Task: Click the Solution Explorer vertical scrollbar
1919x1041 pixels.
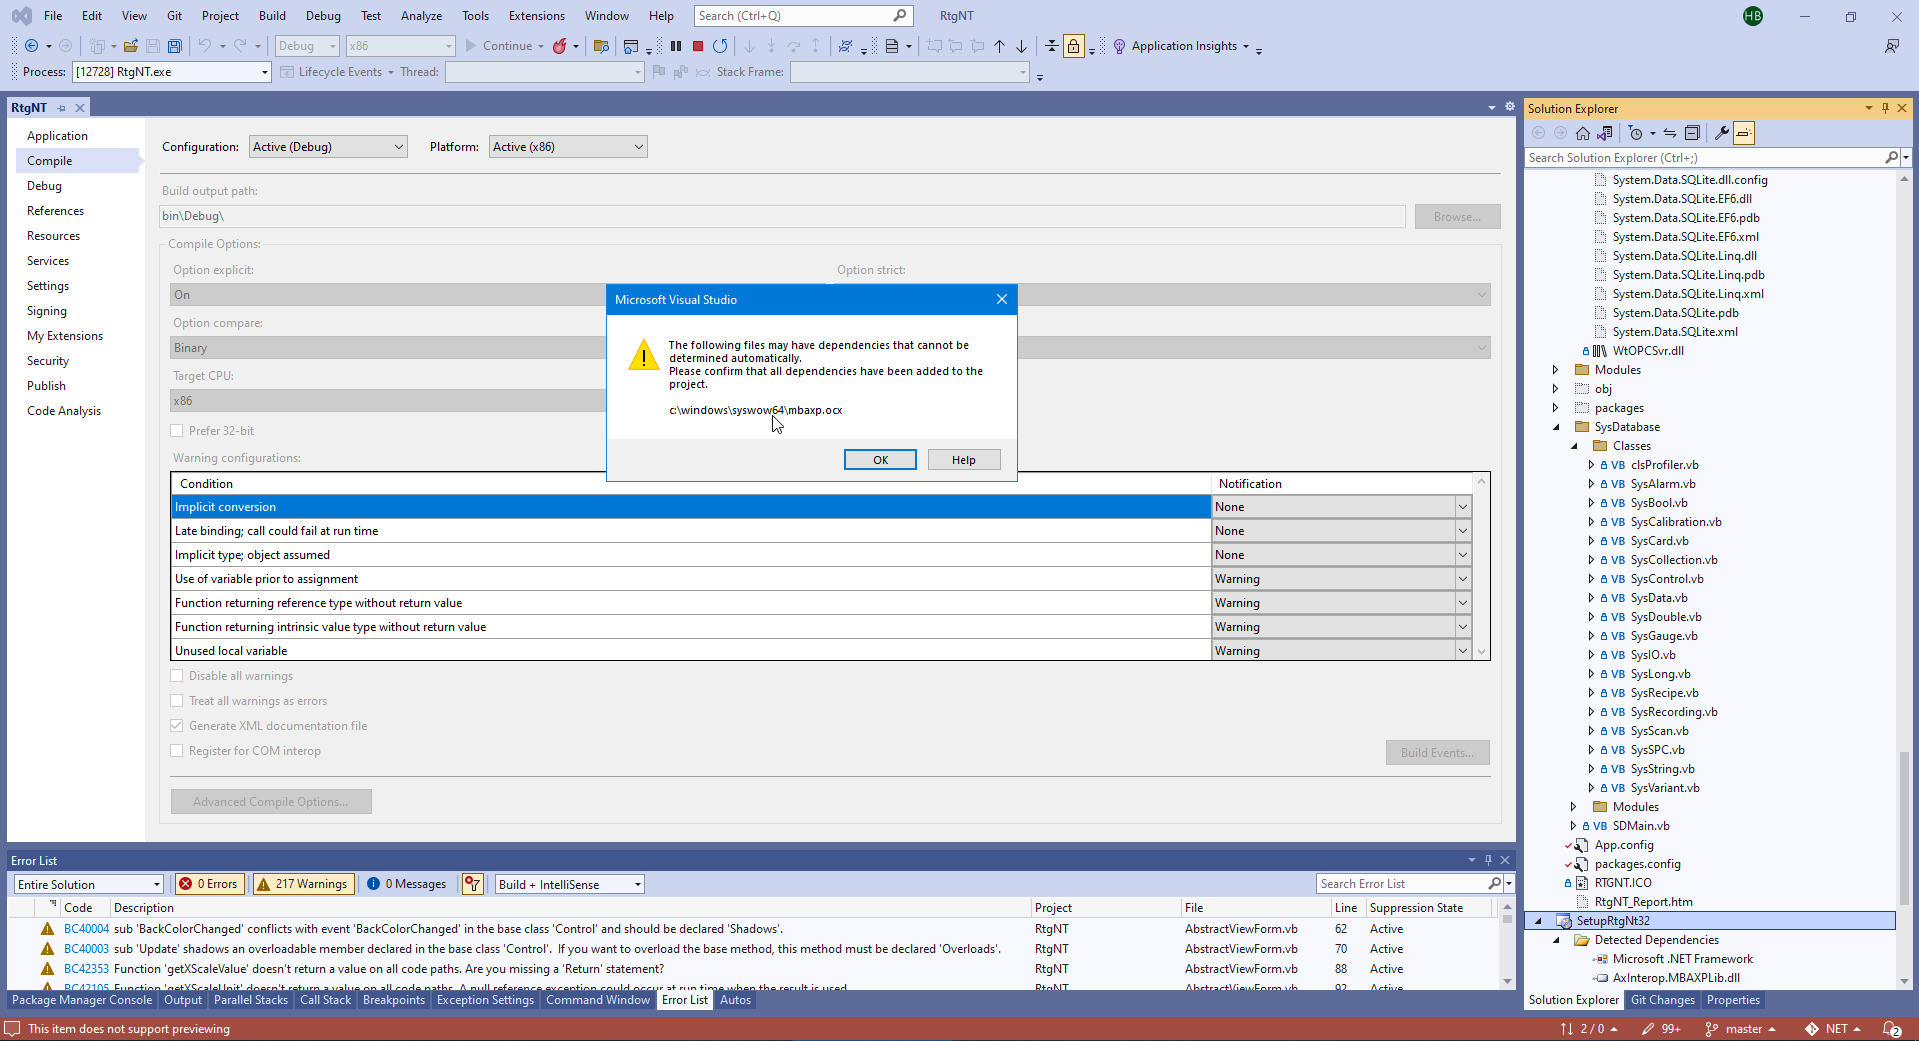Action: pyautogui.click(x=1904, y=580)
